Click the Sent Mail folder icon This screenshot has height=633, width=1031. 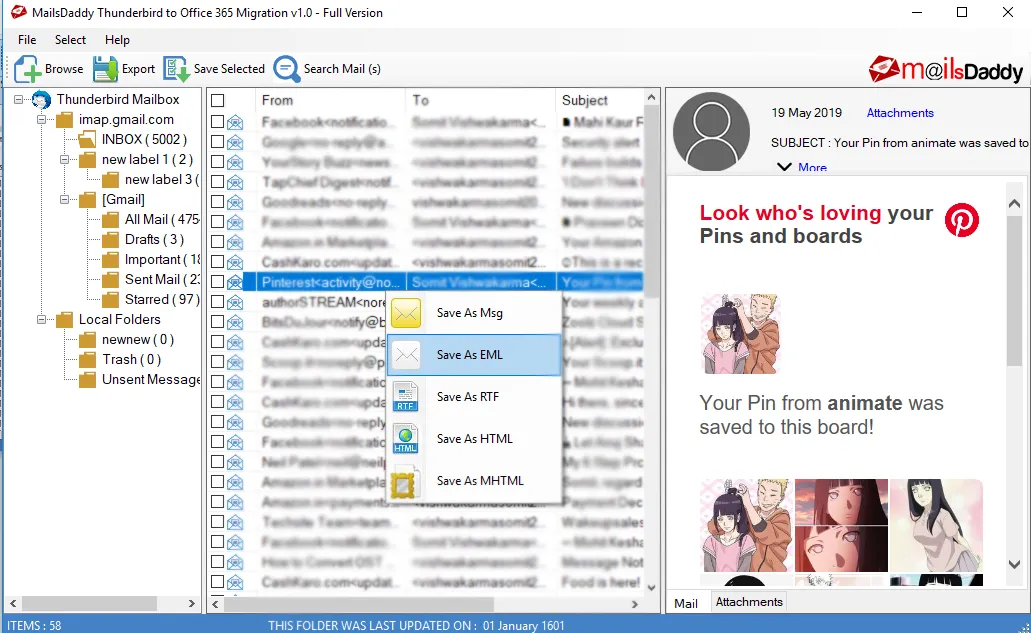tap(110, 279)
